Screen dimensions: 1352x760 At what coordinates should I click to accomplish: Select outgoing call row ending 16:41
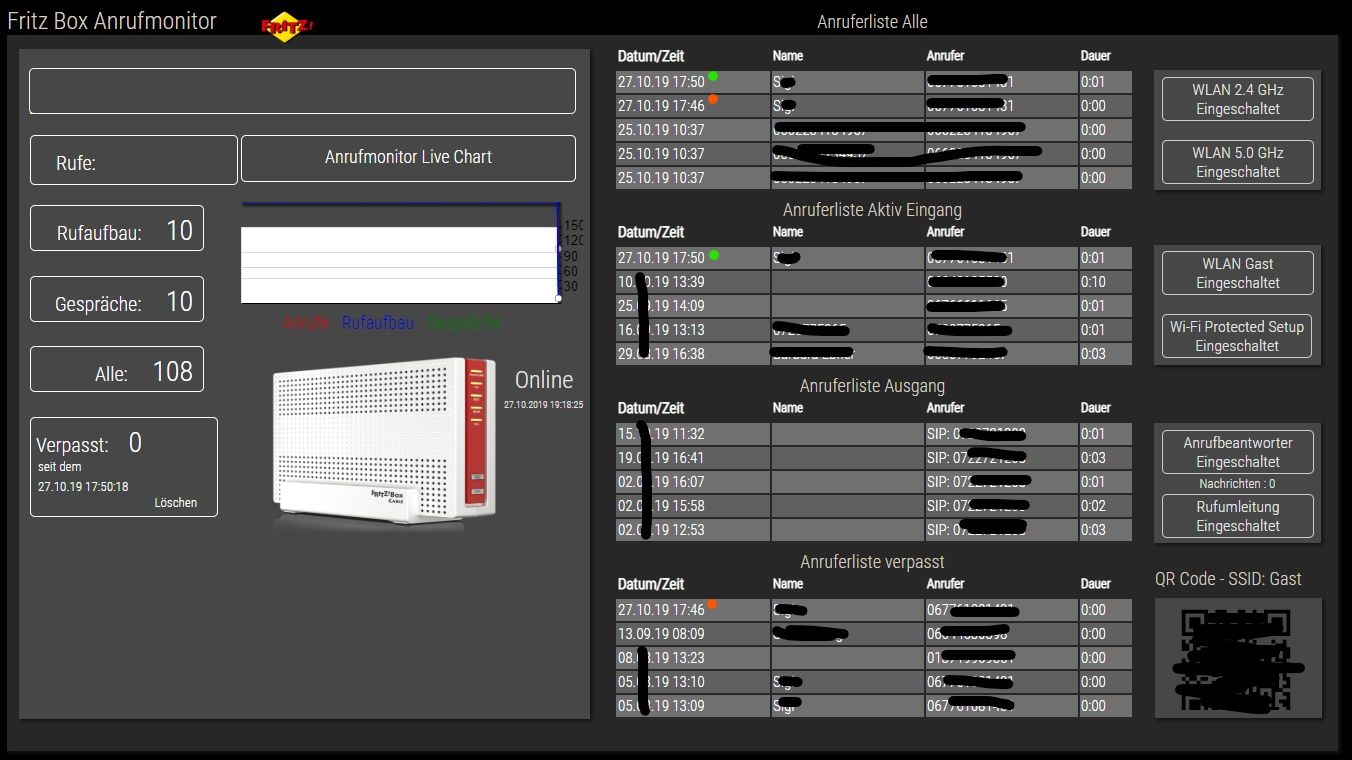(874, 458)
